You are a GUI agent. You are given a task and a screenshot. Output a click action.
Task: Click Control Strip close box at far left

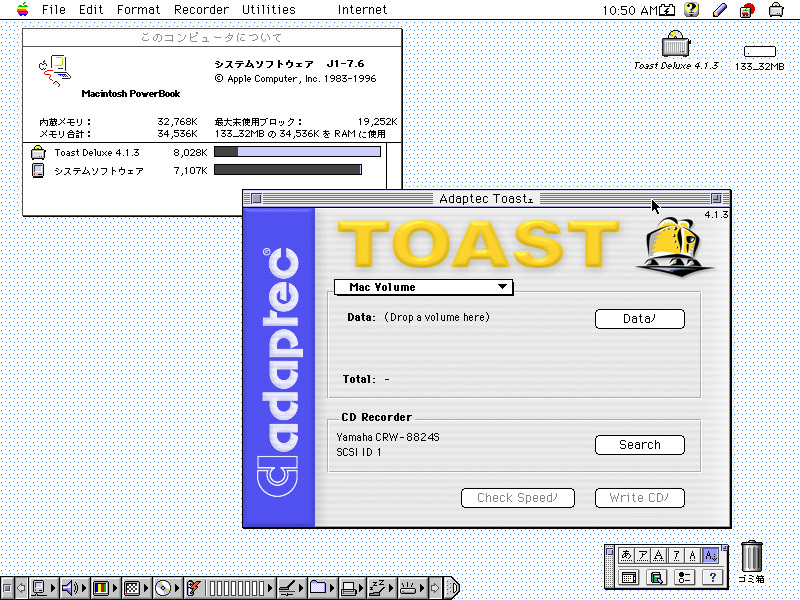tap(7, 588)
